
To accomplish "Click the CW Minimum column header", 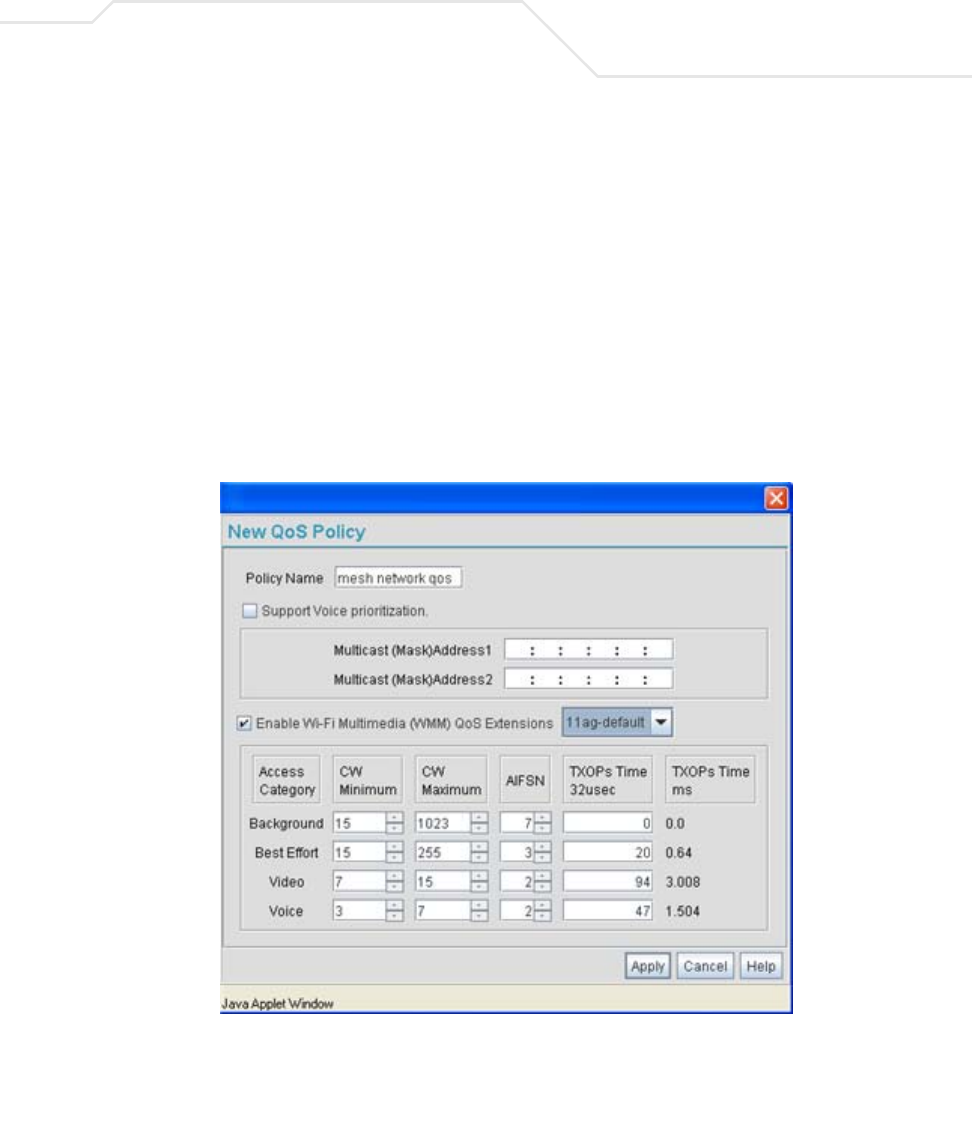I will 367,780.
